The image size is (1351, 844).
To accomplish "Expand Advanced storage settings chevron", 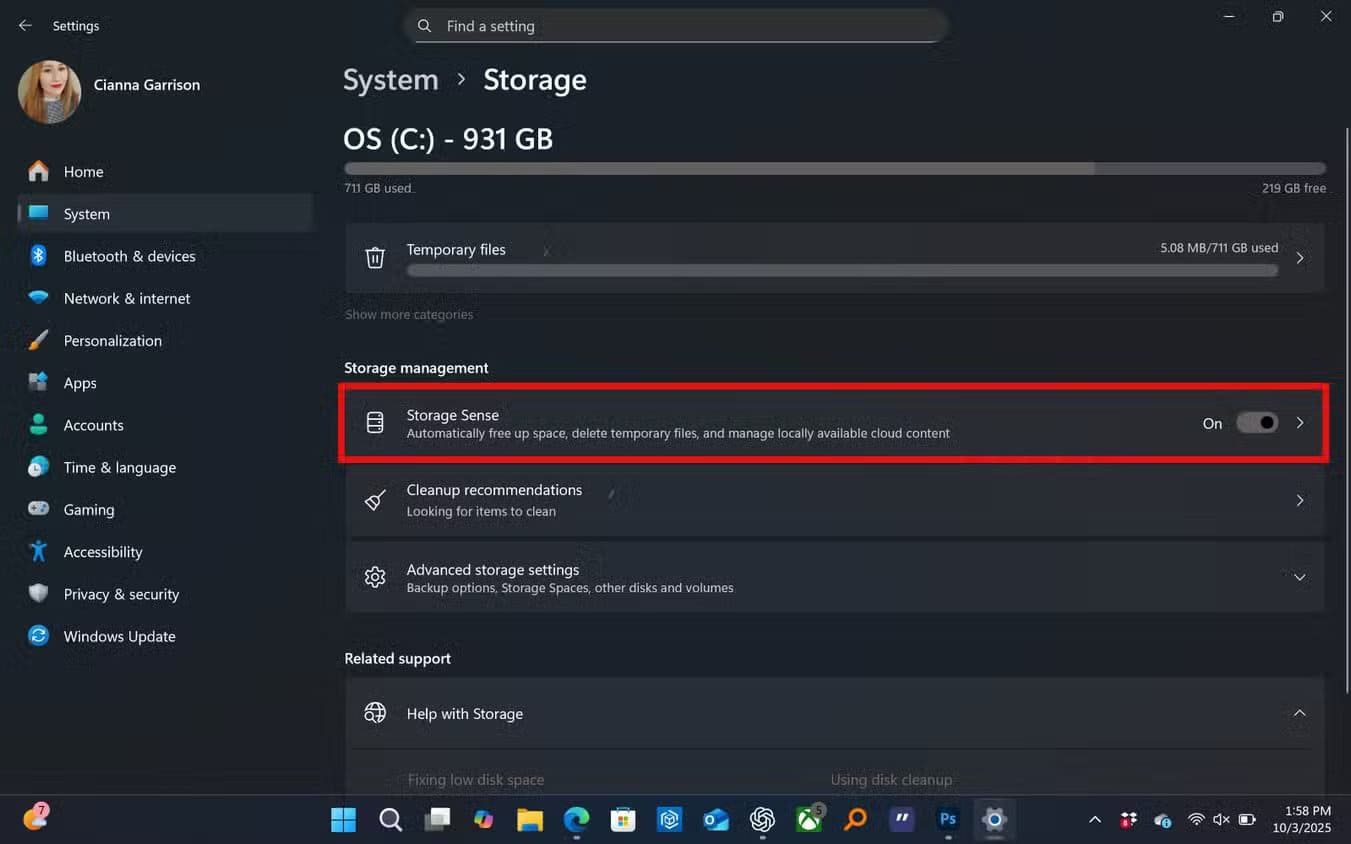I will tap(1299, 577).
